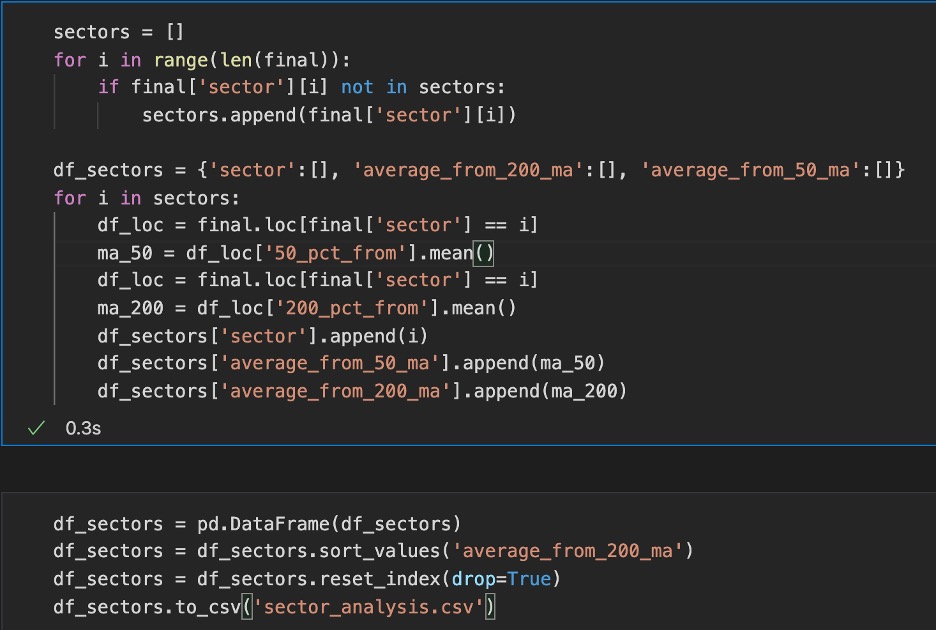Click pd.DataFrame in the second cell
The width and height of the screenshot is (936, 630).
point(263,524)
